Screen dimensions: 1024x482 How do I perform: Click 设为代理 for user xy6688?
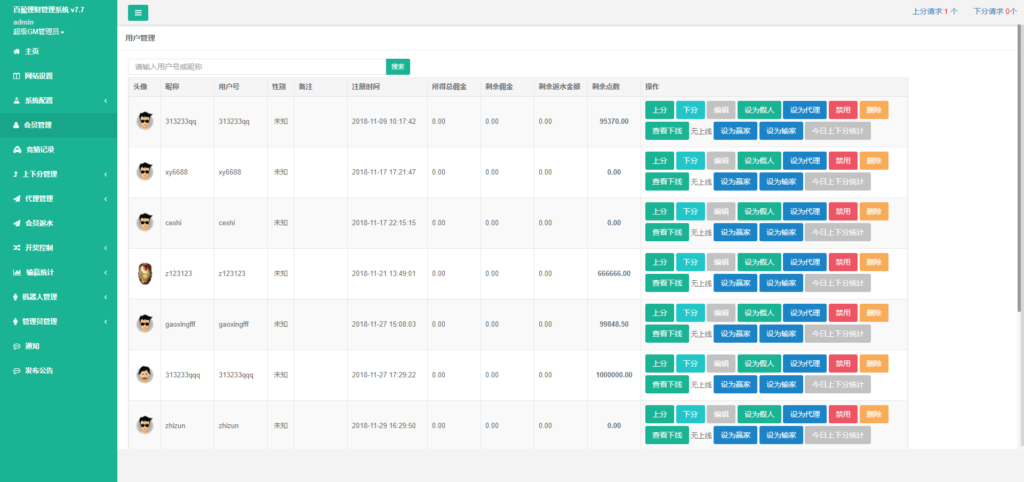[x=805, y=161]
